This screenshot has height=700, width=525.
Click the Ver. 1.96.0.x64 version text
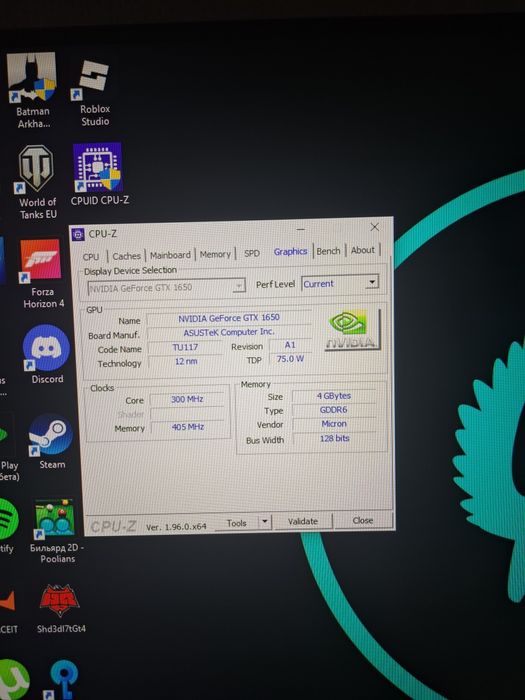pos(176,527)
